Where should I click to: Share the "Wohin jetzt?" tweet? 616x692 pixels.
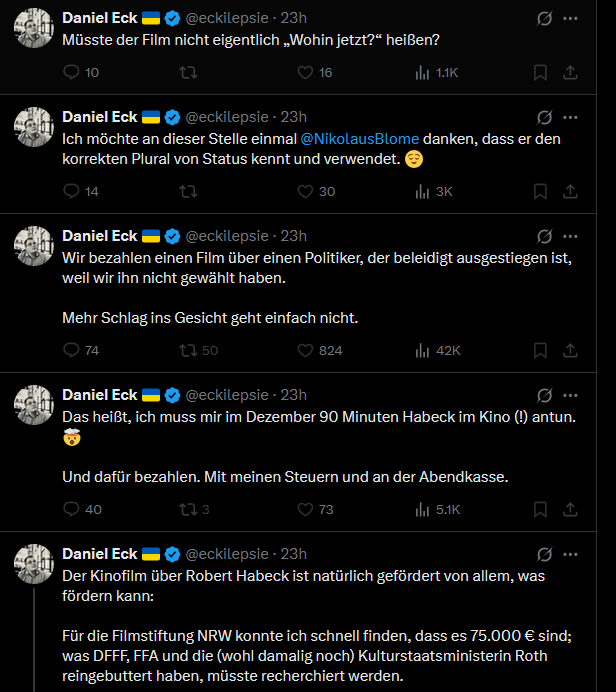coord(571,72)
